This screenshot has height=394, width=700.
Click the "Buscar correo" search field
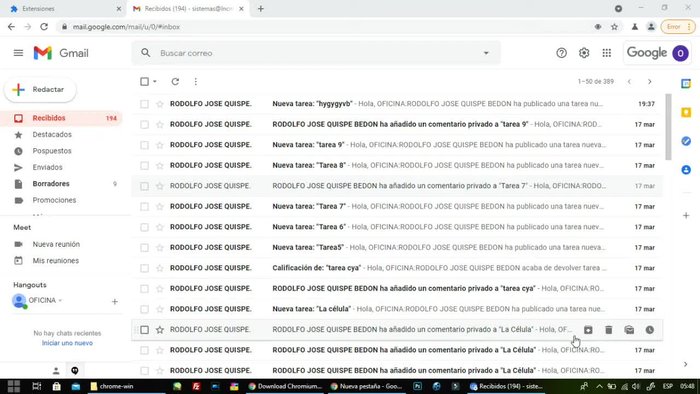tap(316, 53)
